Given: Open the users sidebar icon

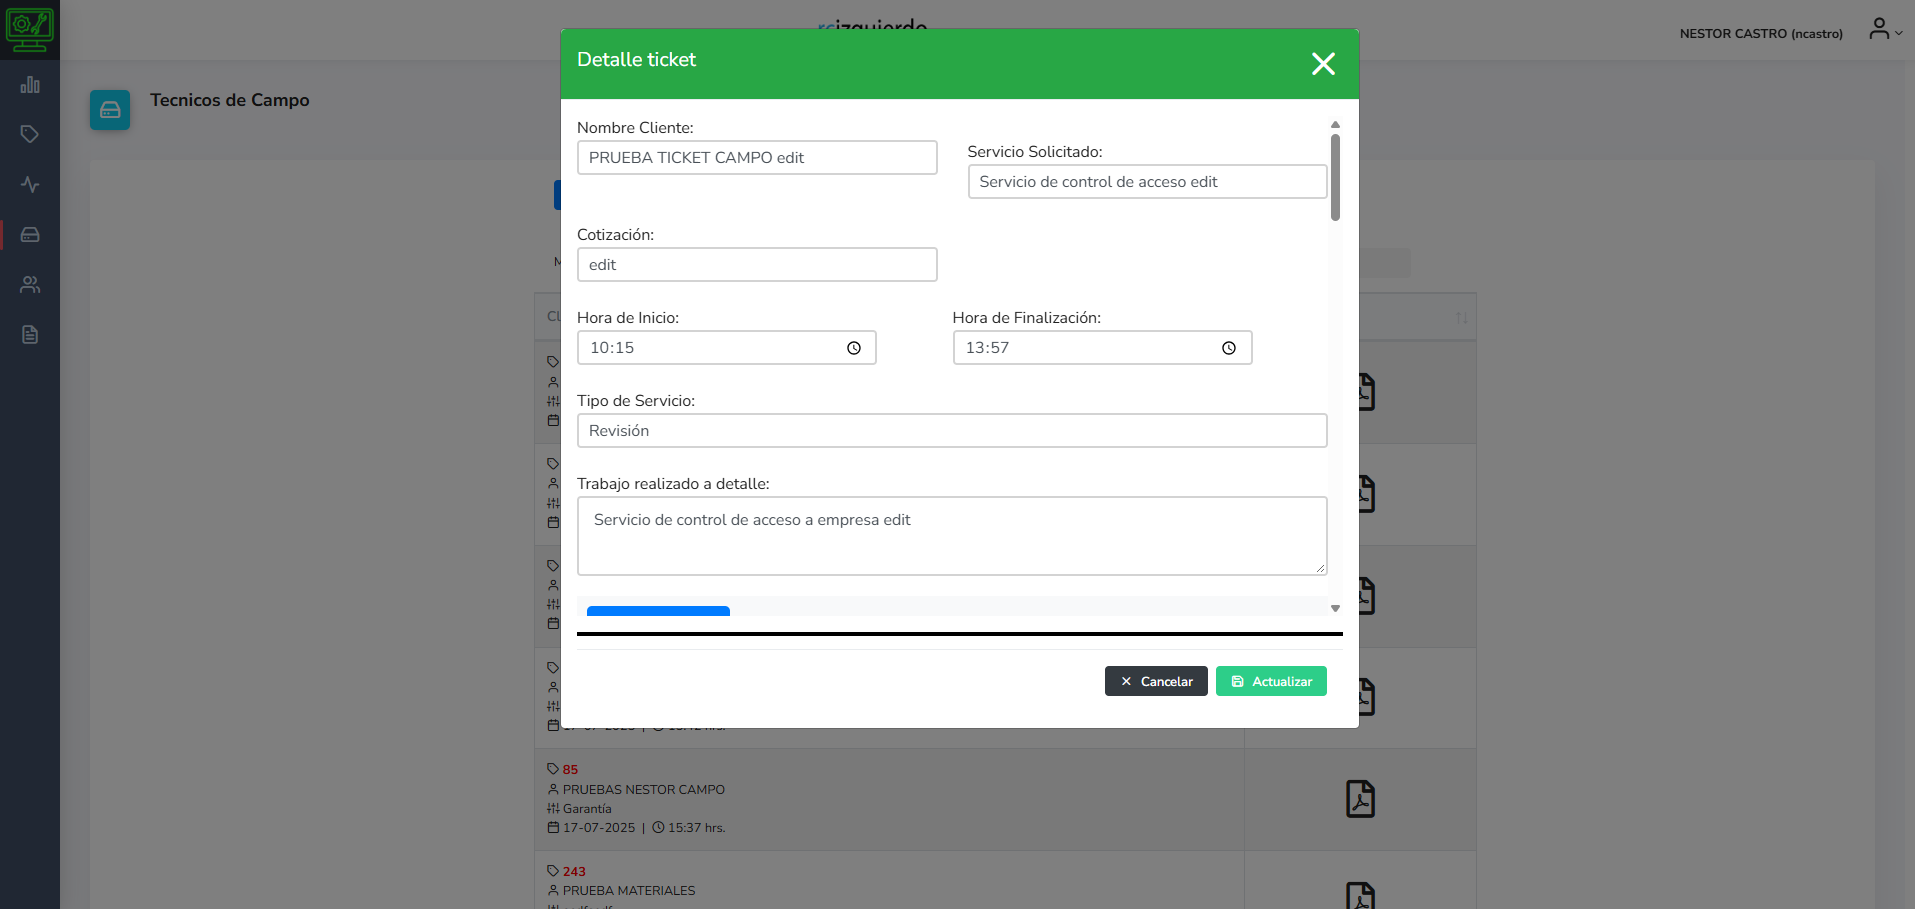Looking at the screenshot, I should tap(30, 284).
